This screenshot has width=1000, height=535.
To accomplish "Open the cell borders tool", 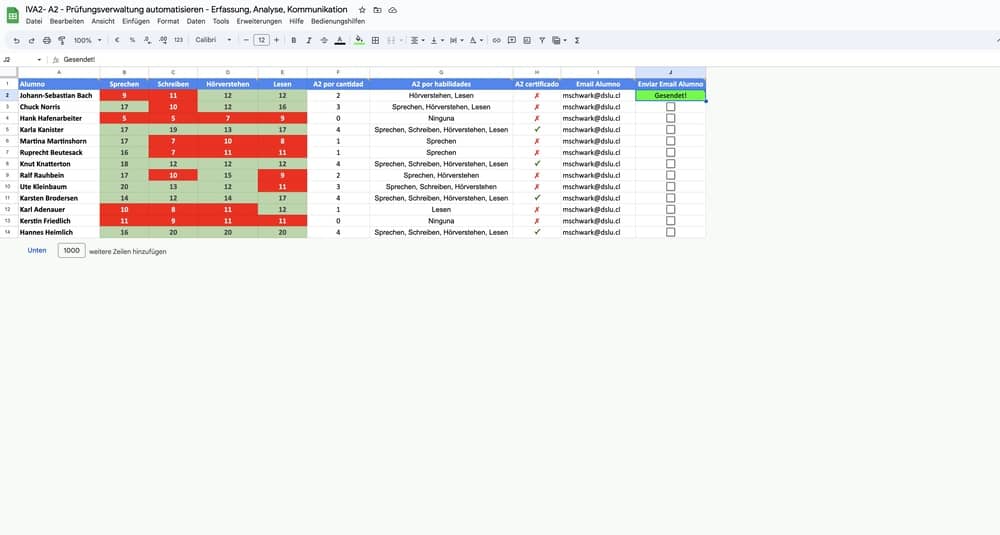I will pyautogui.click(x=375, y=40).
